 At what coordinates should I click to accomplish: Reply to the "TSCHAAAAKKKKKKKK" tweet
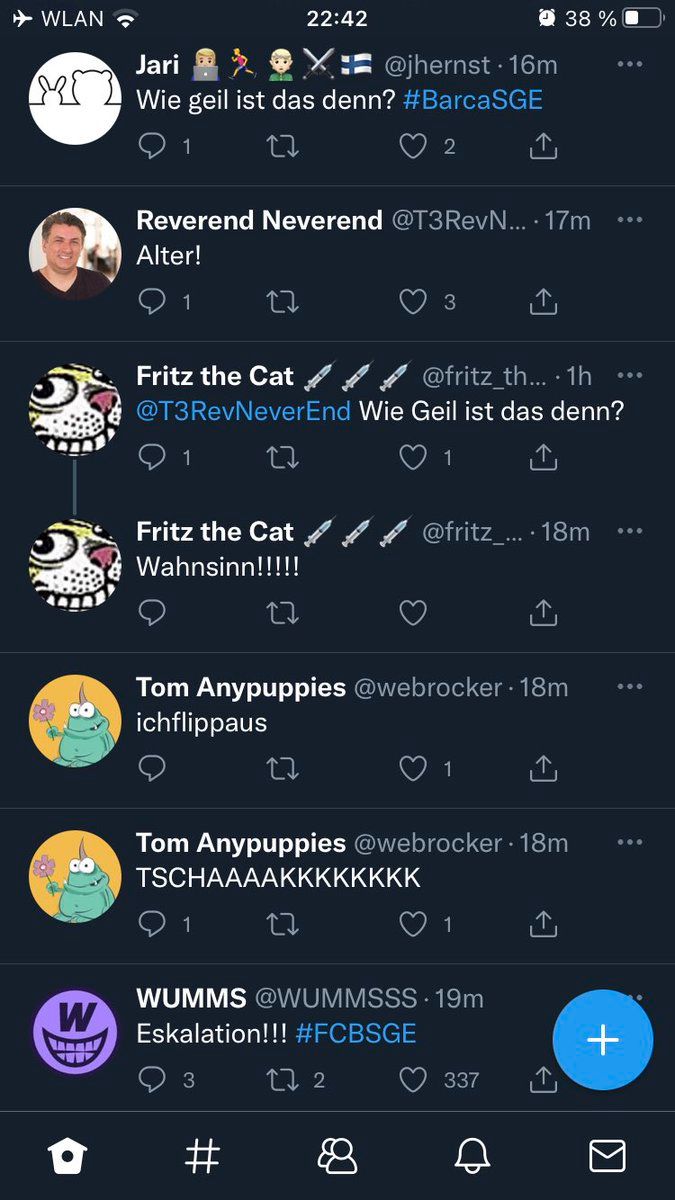tap(152, 924)
